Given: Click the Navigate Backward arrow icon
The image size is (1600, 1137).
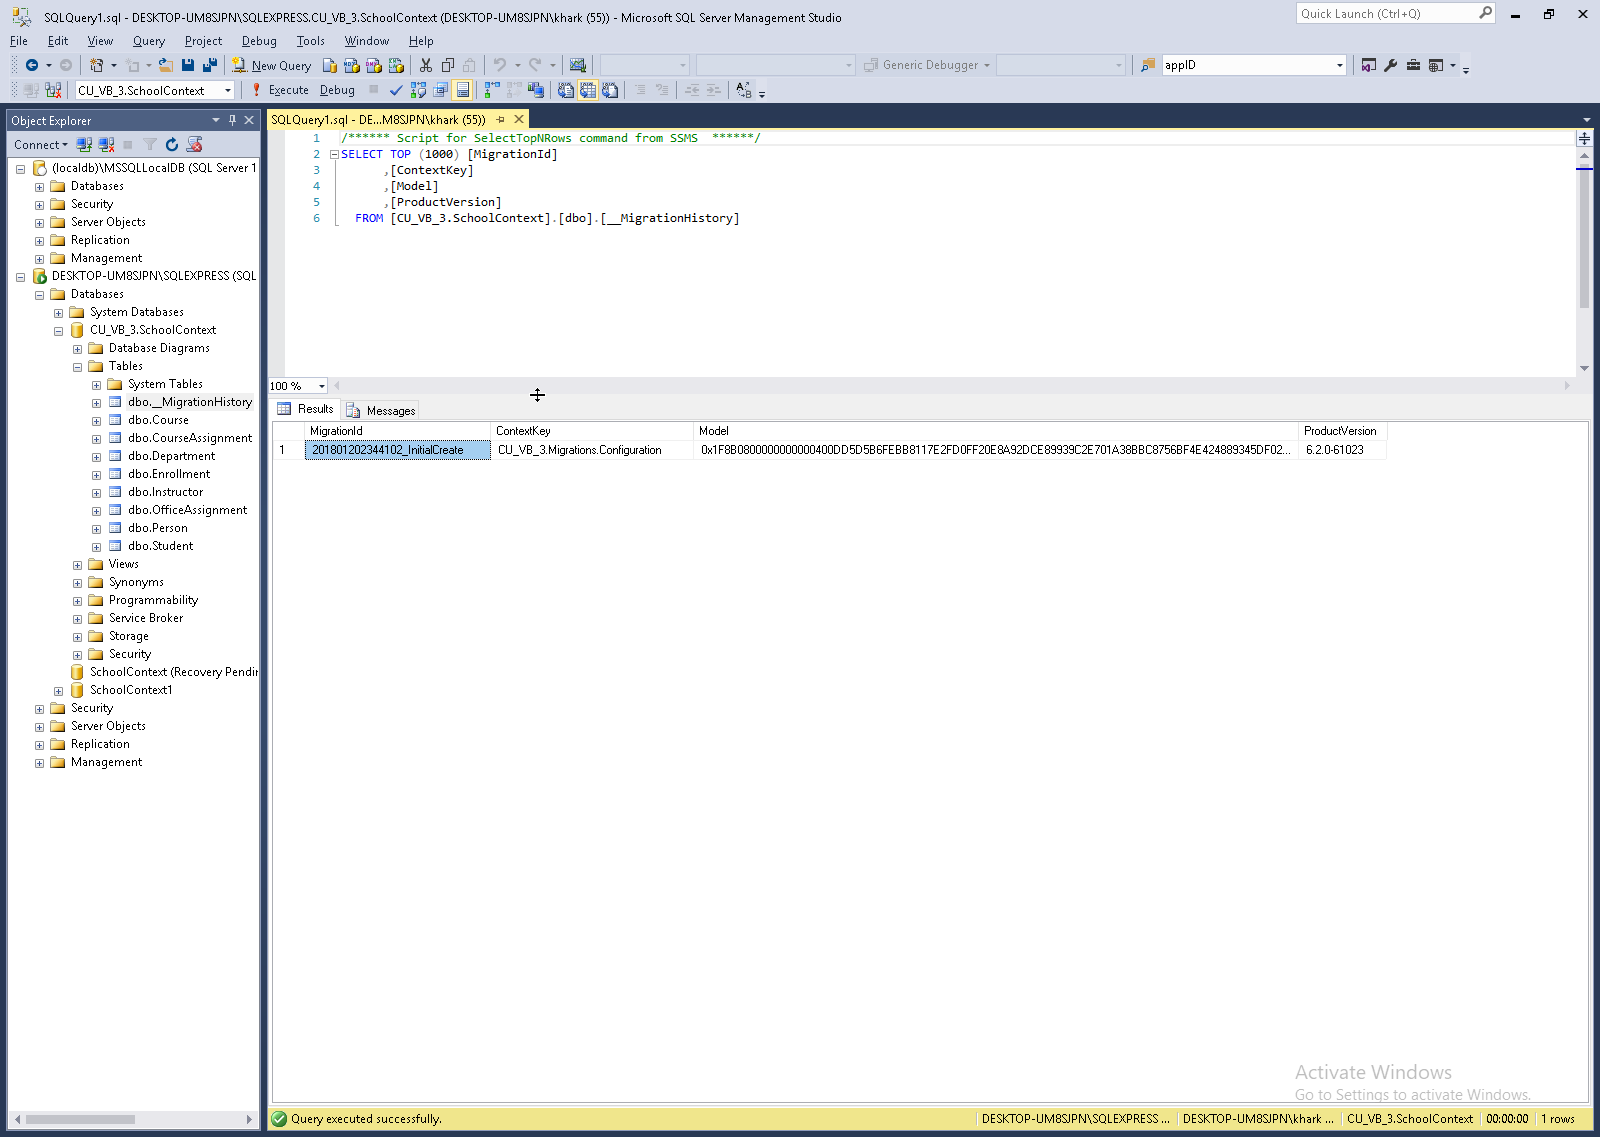Looking at the screenshot, I should tap(32, 65).
